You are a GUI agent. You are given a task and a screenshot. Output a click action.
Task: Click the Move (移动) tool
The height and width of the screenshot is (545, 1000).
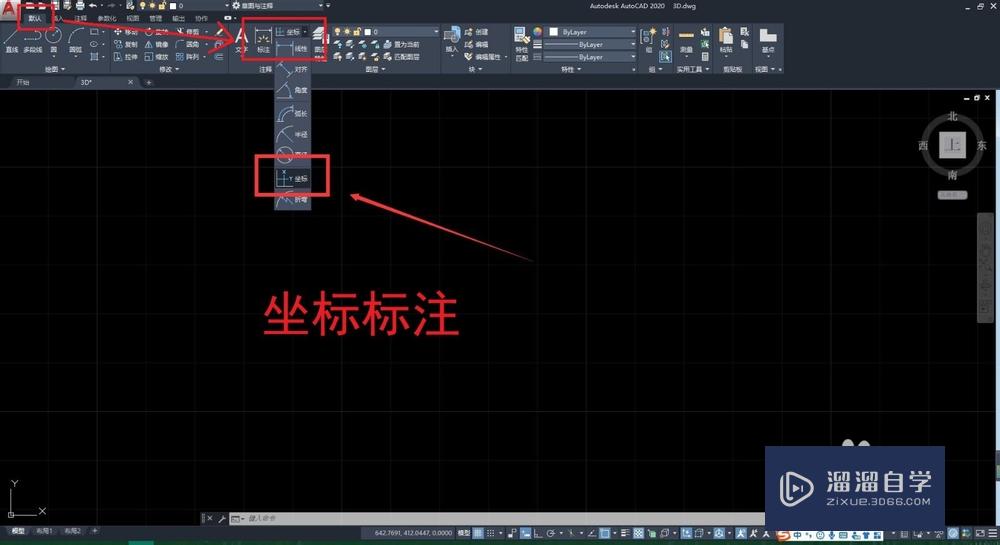(126, 32)
